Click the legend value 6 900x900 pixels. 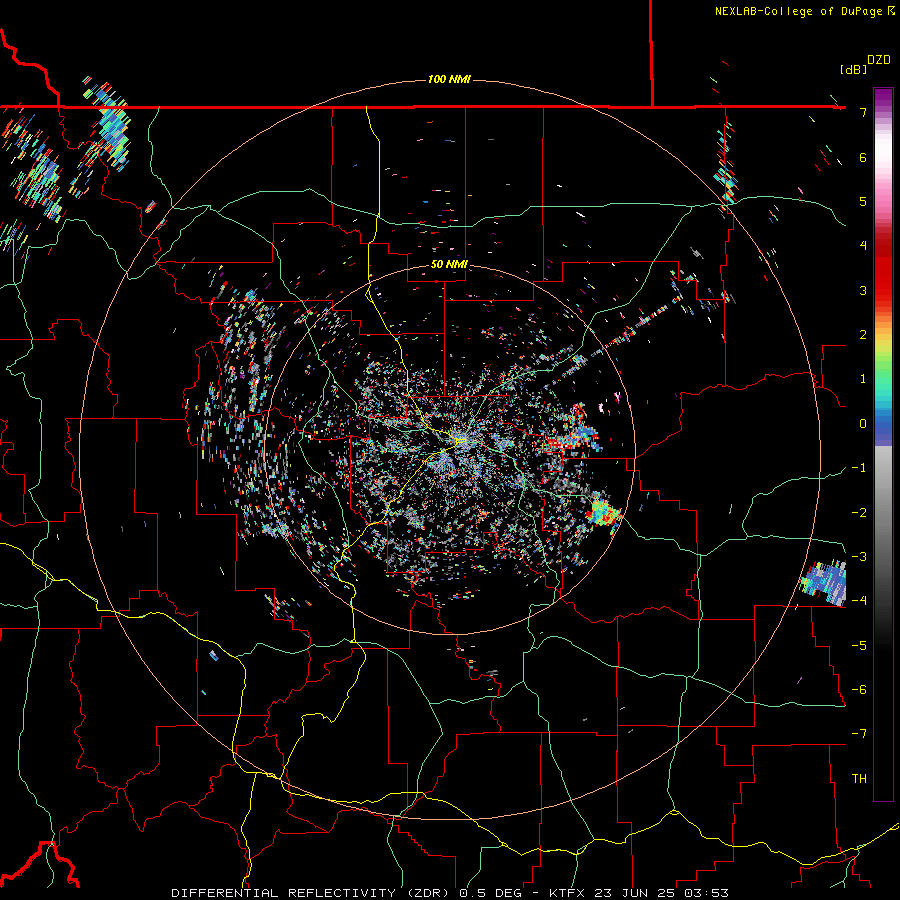863,157
